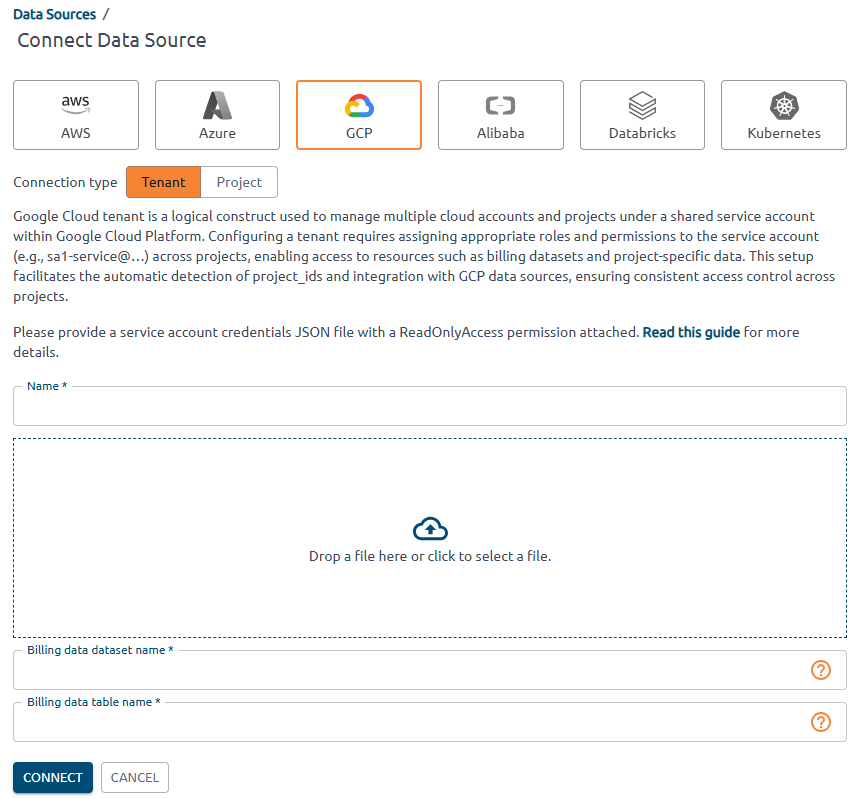Choose the Kubernetes helm wheel icon
Screen dimensions: 856x799
point(784,105)
